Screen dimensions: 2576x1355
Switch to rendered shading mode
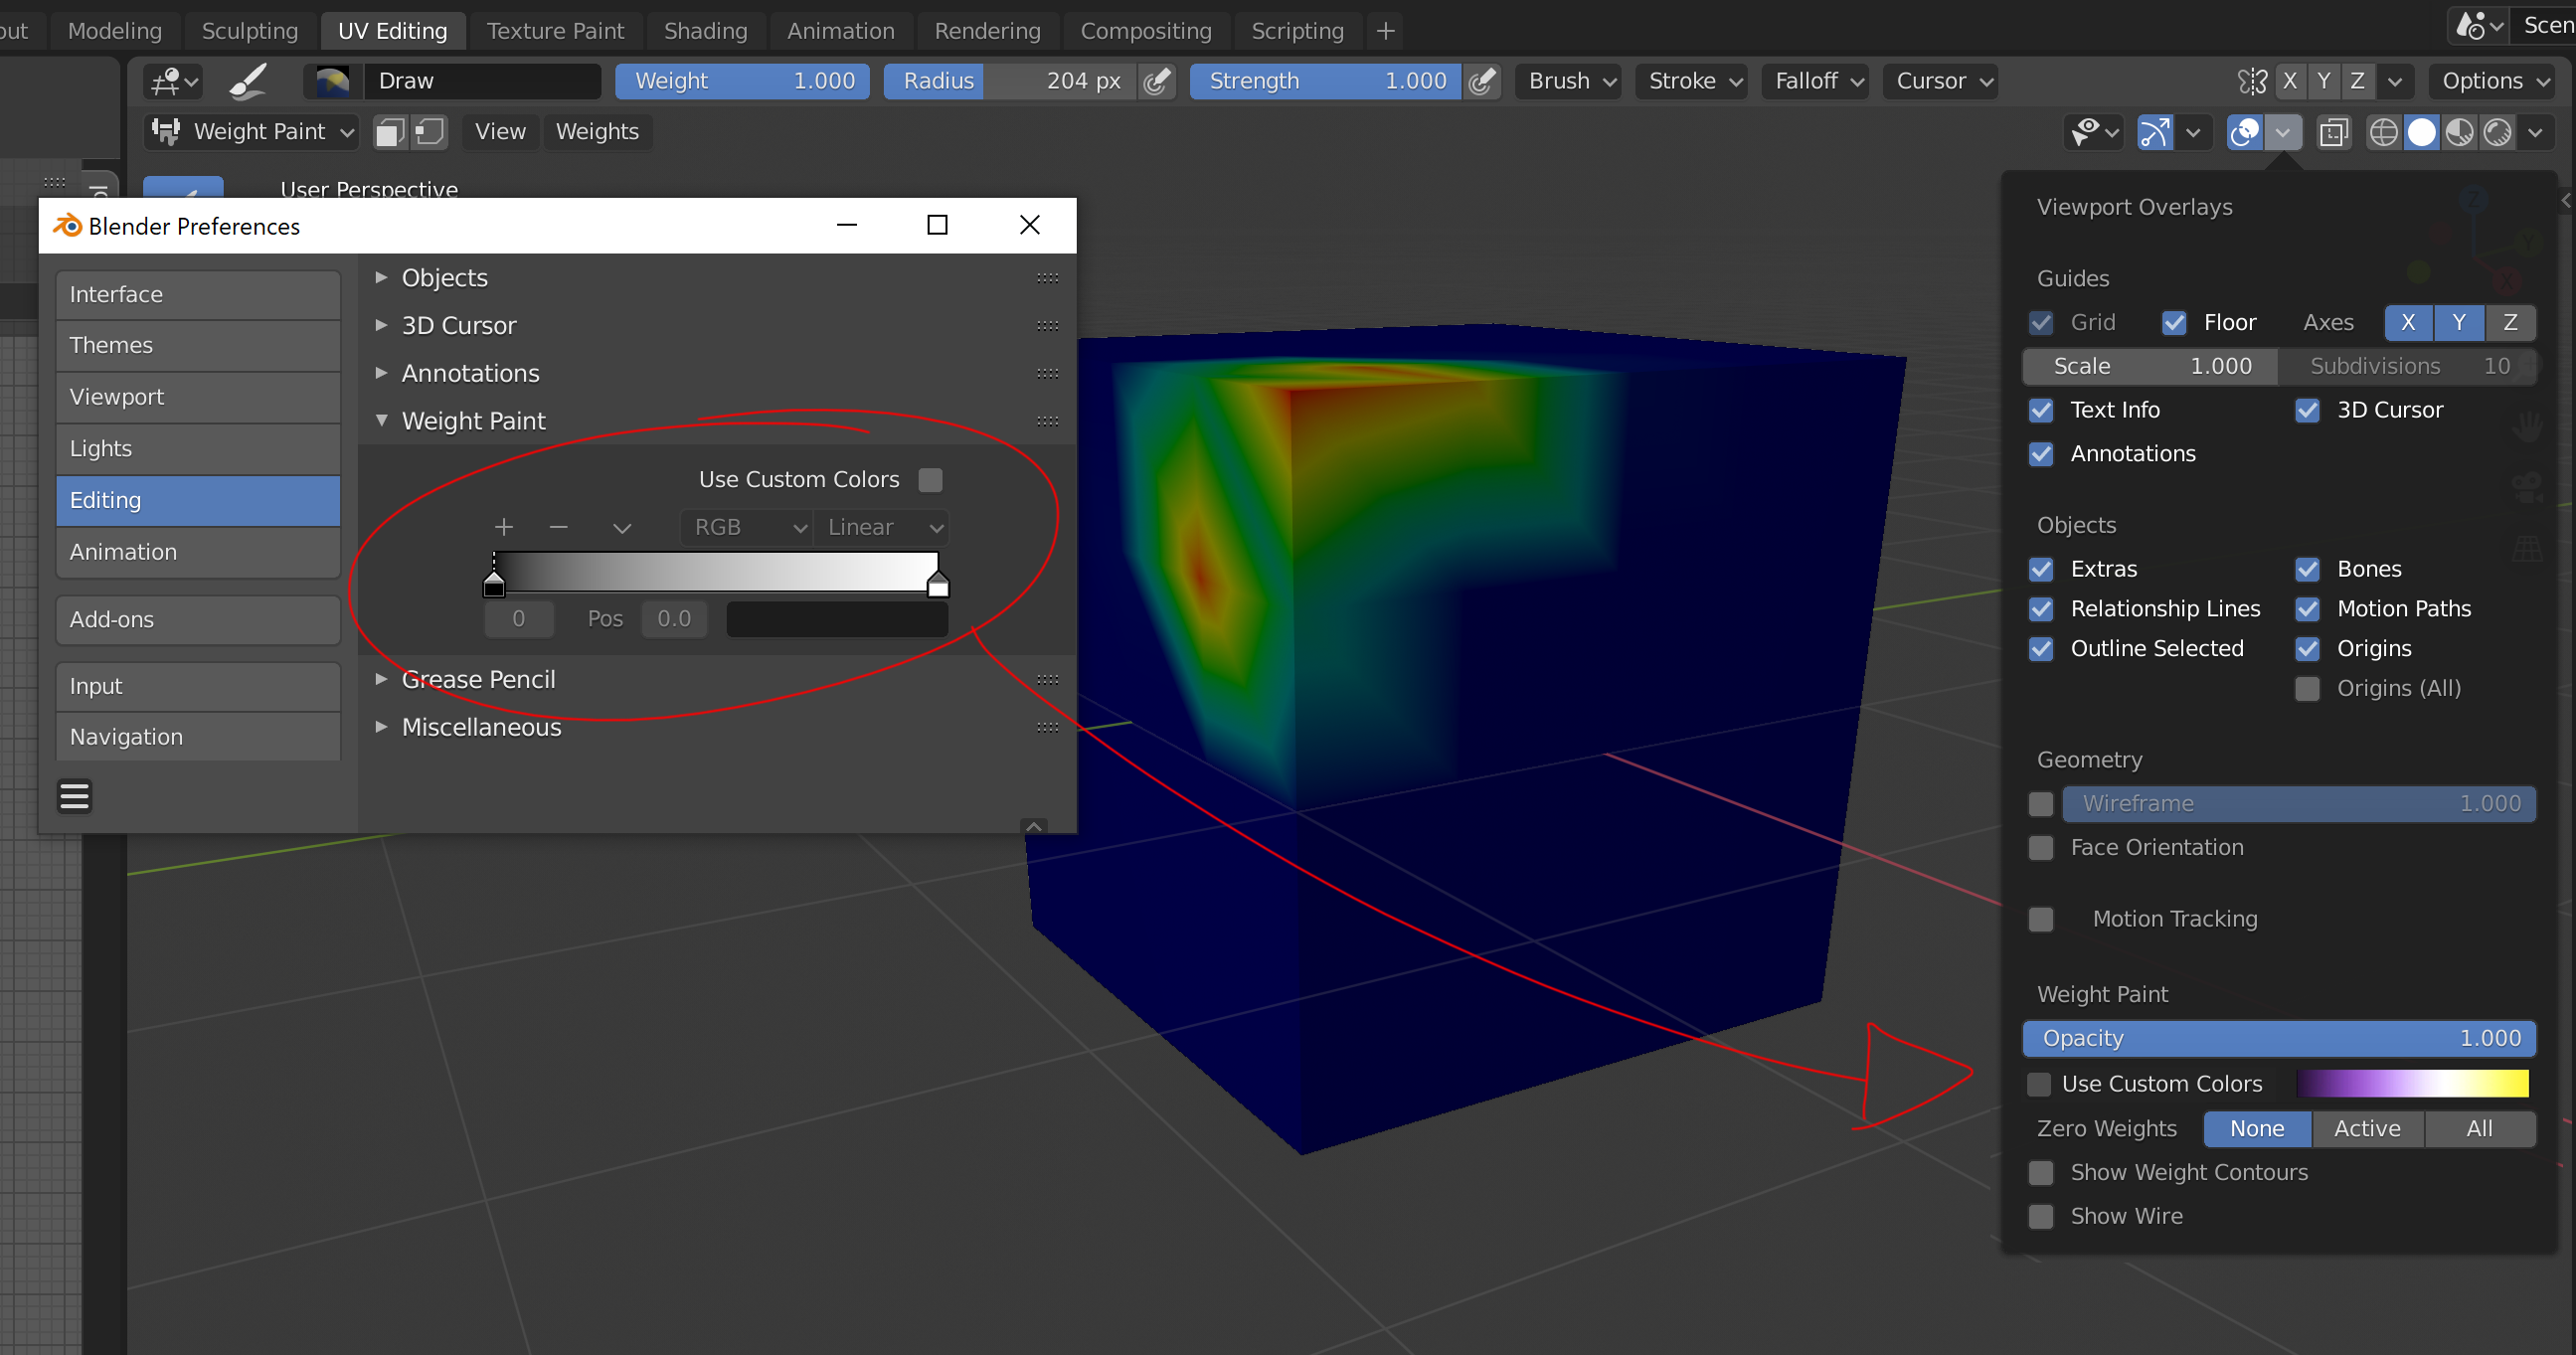point(2498,132)
